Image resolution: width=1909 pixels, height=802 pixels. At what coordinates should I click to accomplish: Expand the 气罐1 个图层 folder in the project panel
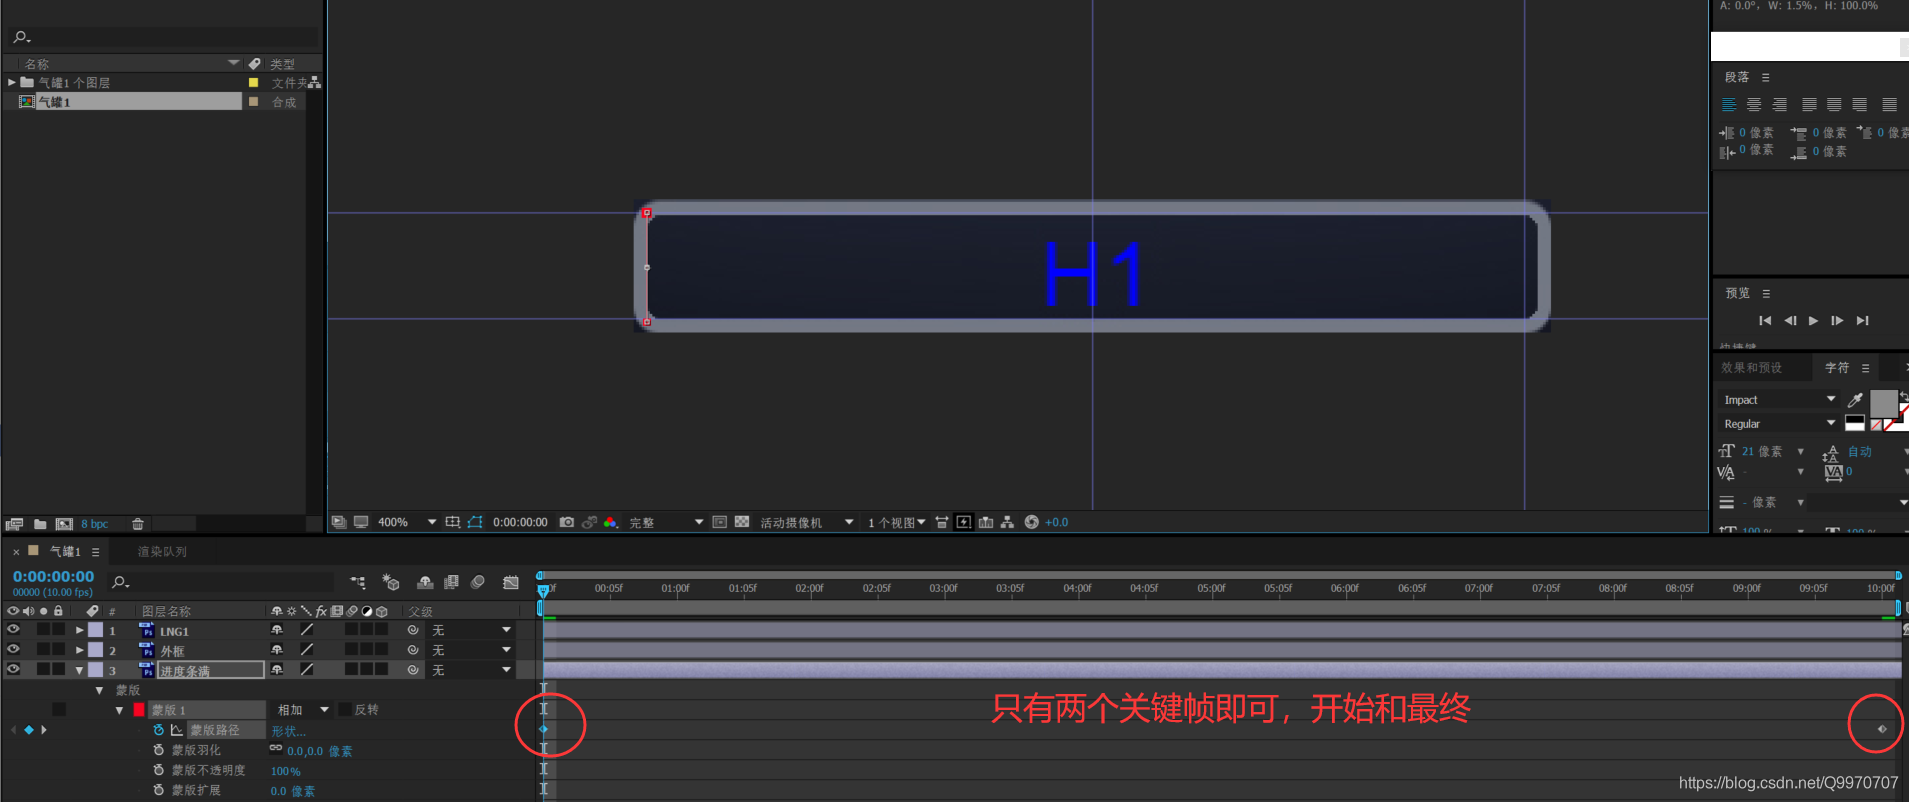(11, 83)
